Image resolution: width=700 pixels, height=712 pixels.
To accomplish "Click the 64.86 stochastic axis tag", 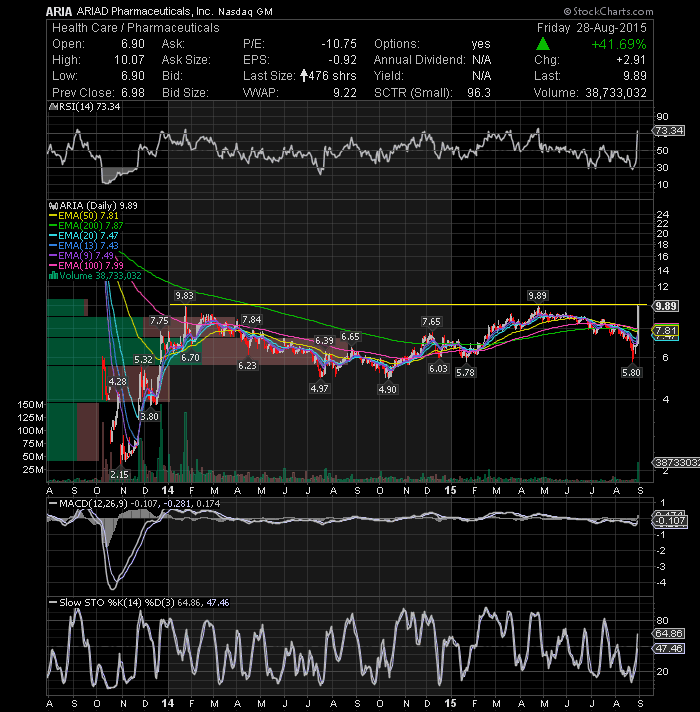I will pyautogui.click(x=669, y=633).
